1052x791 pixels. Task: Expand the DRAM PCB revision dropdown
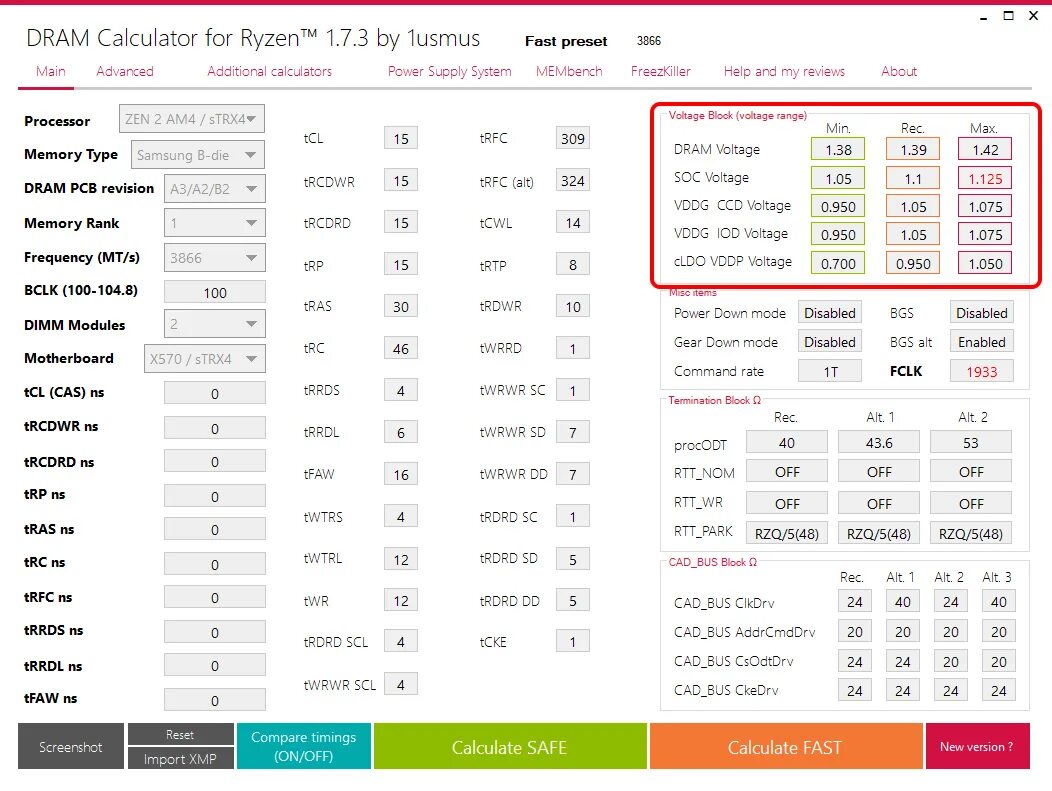coord(213,188)
